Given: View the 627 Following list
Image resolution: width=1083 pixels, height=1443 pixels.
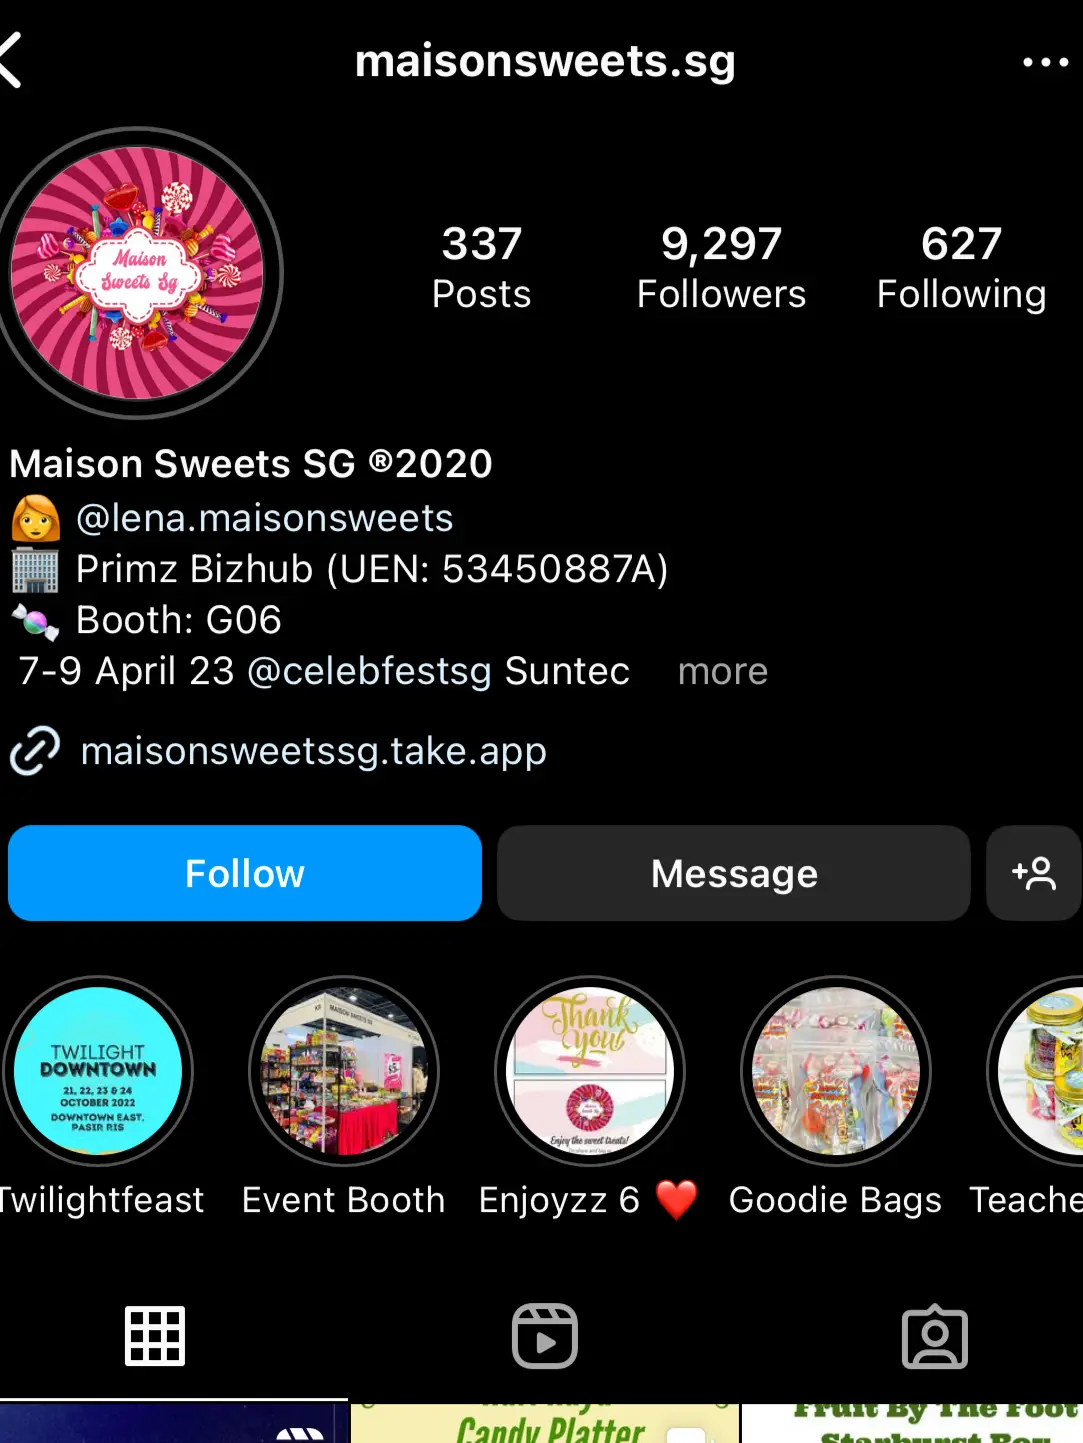Looking at the screenshot, I should (x=961, y=267).
